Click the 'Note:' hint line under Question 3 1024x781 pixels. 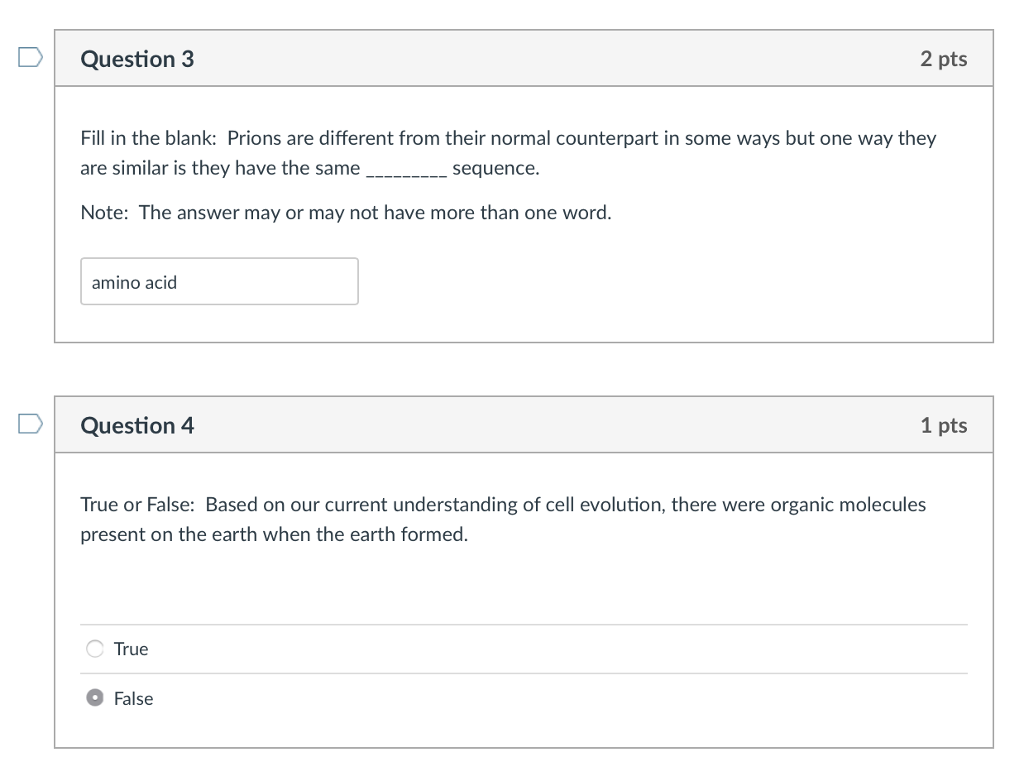point(345,212)
